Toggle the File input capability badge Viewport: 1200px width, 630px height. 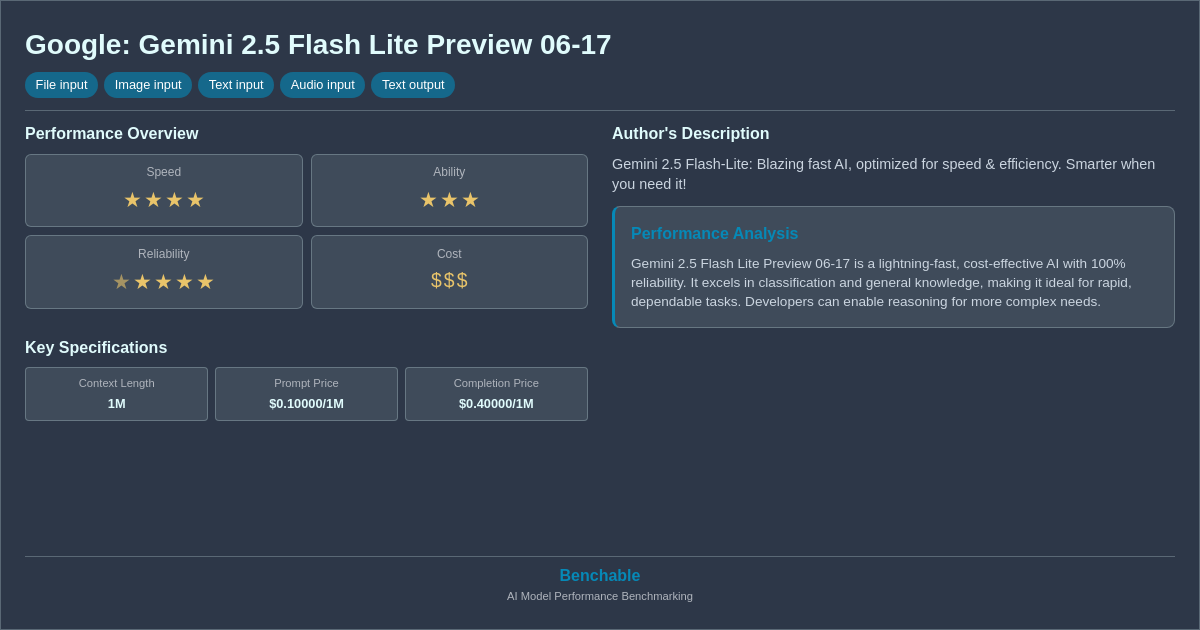click(x=61, y=85)
